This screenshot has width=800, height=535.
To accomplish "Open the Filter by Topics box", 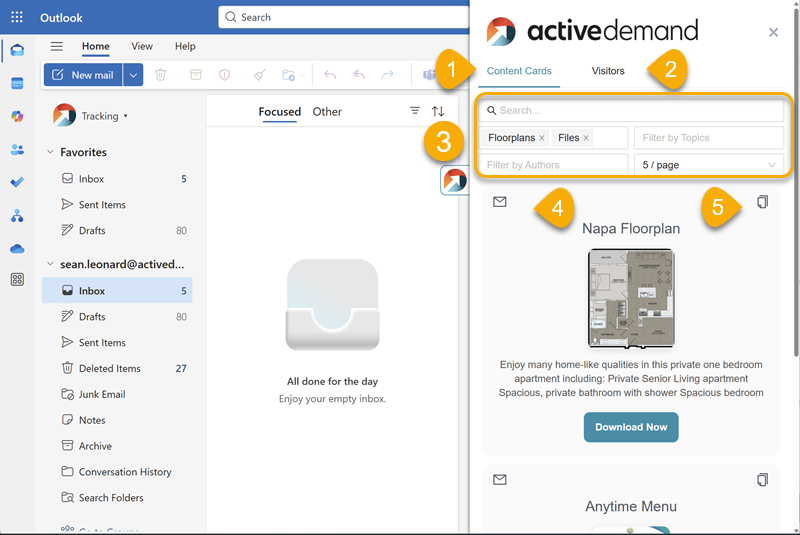I will tap(709, 138).
